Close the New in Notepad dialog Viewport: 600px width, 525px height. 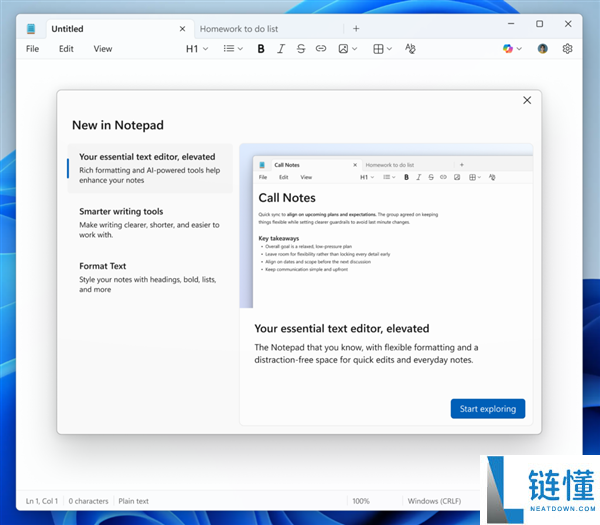527,100
